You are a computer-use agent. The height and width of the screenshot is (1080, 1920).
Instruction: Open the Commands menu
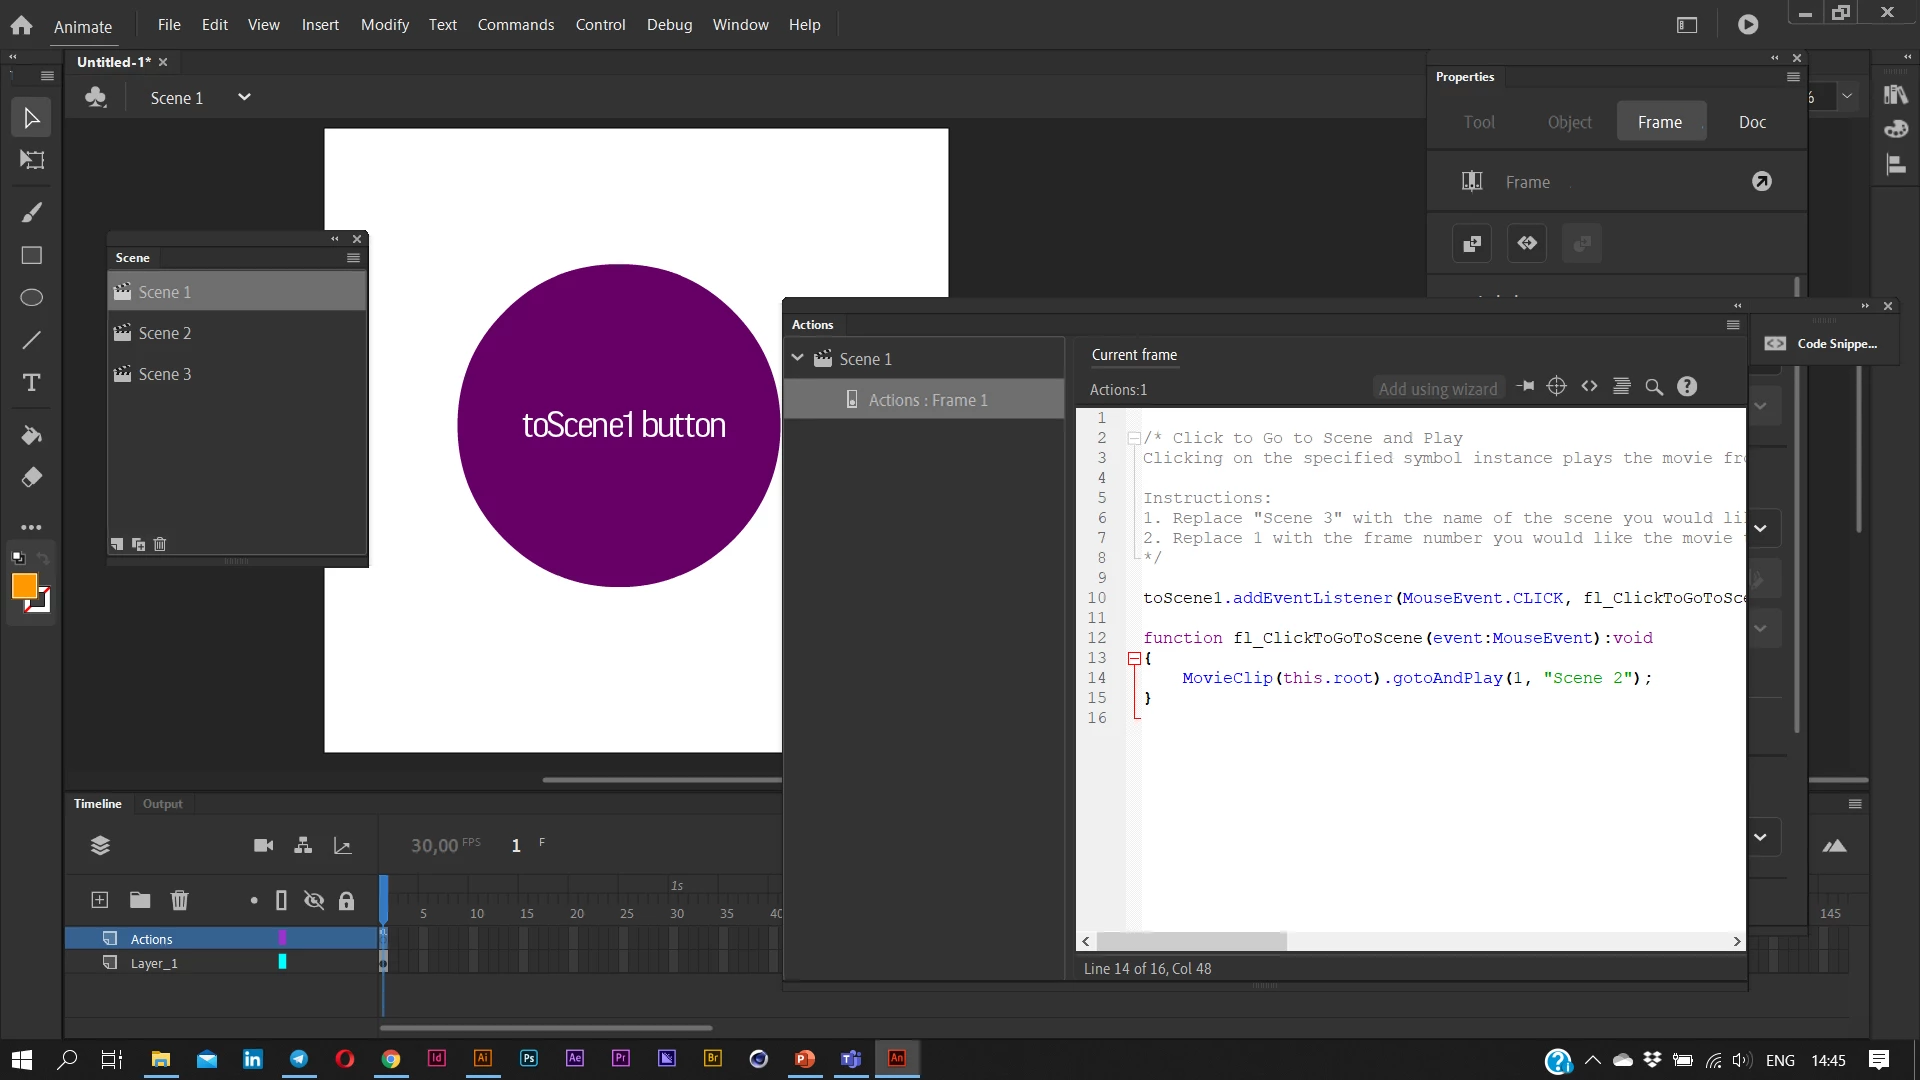pos(515,25)
